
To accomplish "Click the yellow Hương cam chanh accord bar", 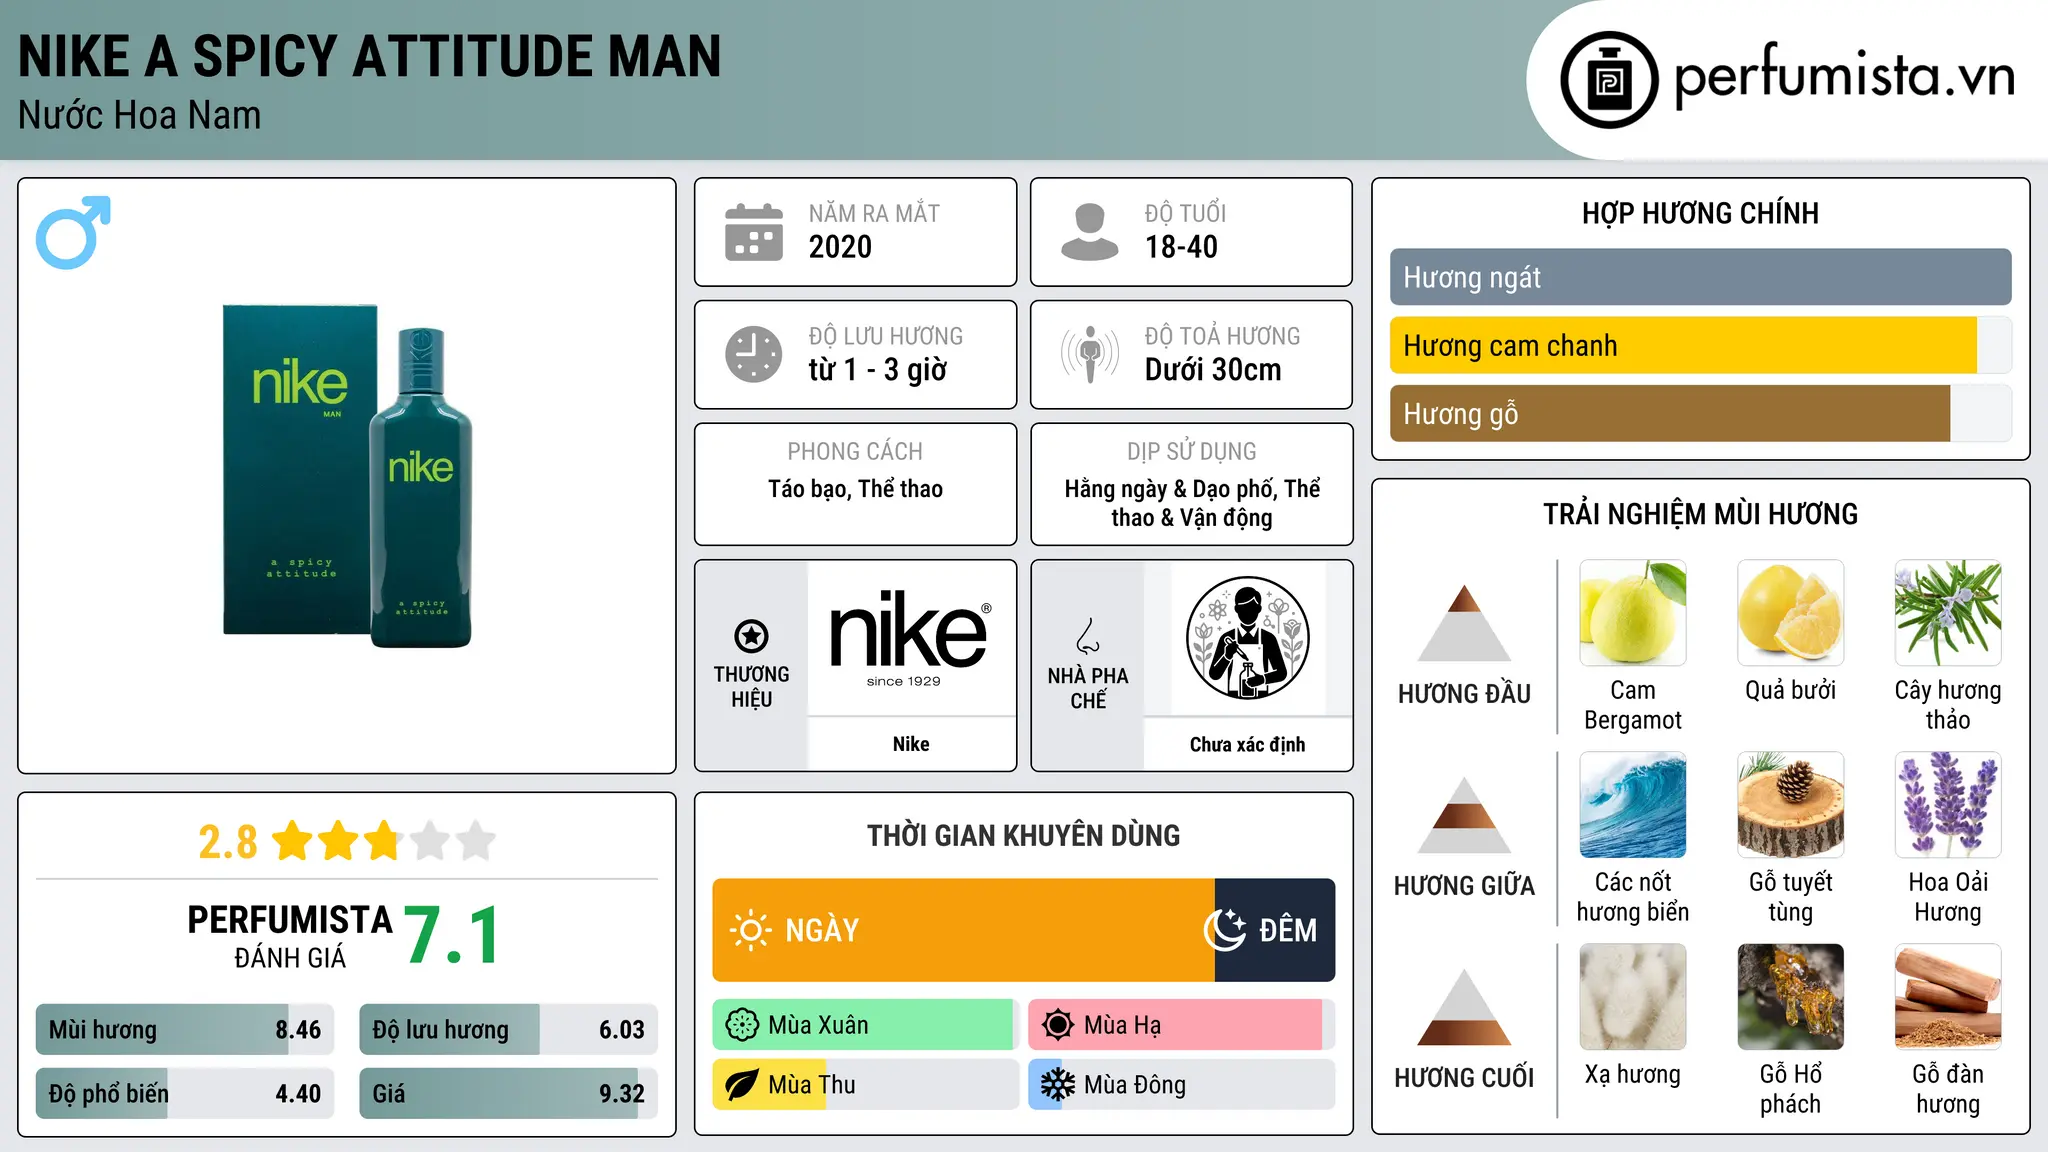I will pos(1700,345).
